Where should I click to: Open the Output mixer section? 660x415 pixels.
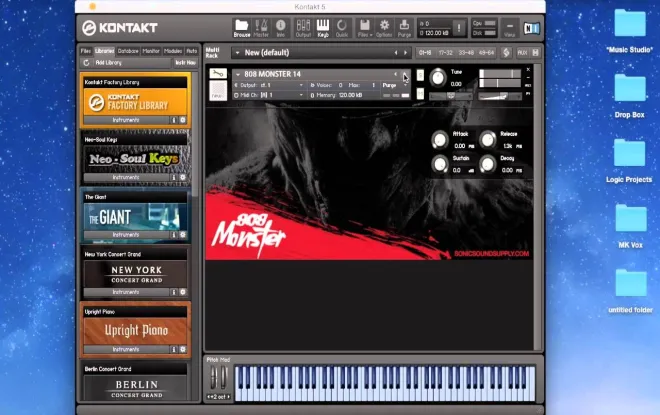[303, 28]
